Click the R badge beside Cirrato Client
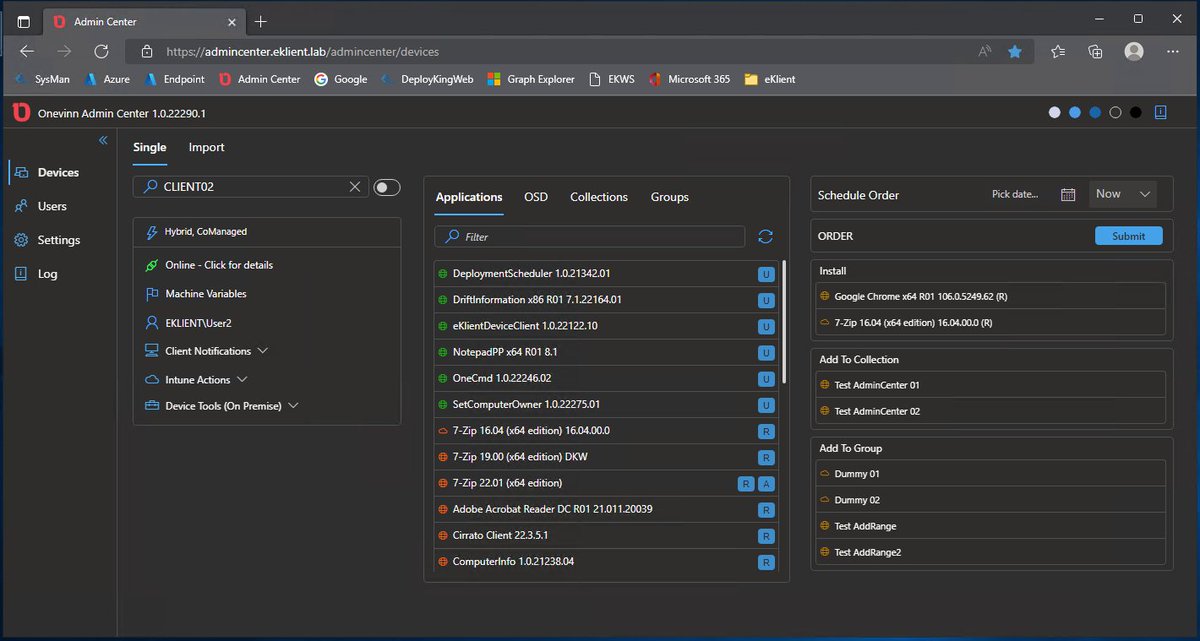Viewport: 1200px width, 641px height. click(x=766, y=535)
